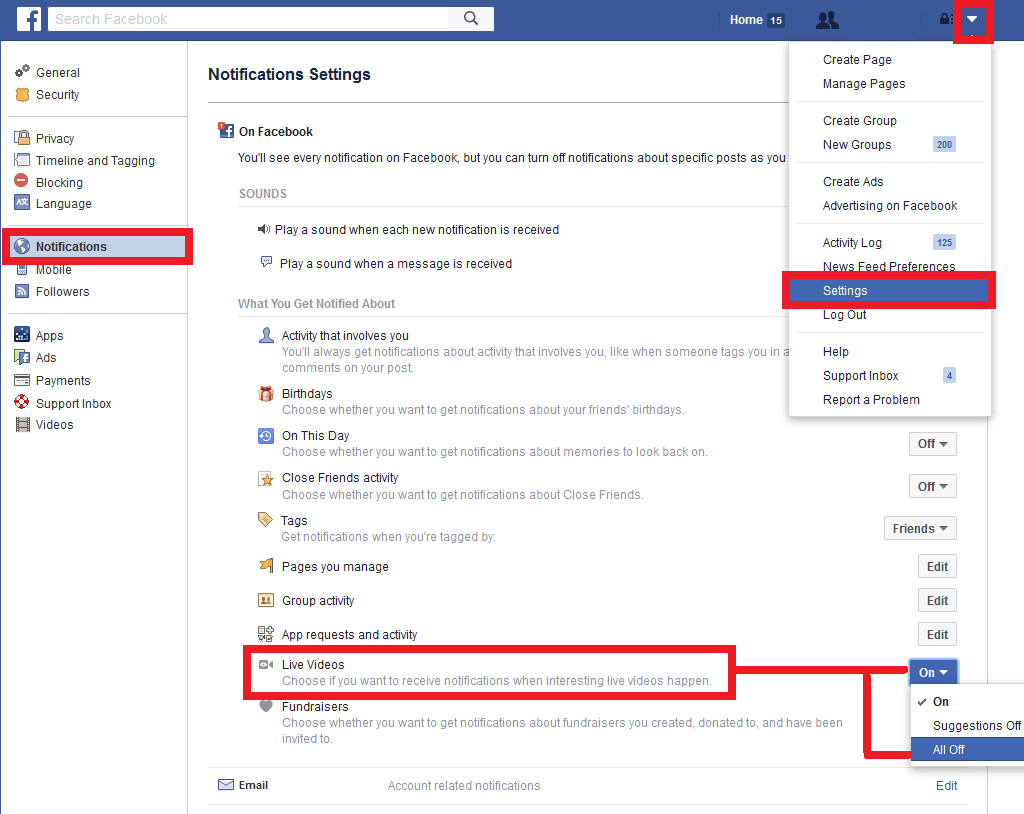Screen dimensions: 1024x814
Task: Click the speaker icon for notification sound
Action: pyautogui.click(x=264, y=229)
